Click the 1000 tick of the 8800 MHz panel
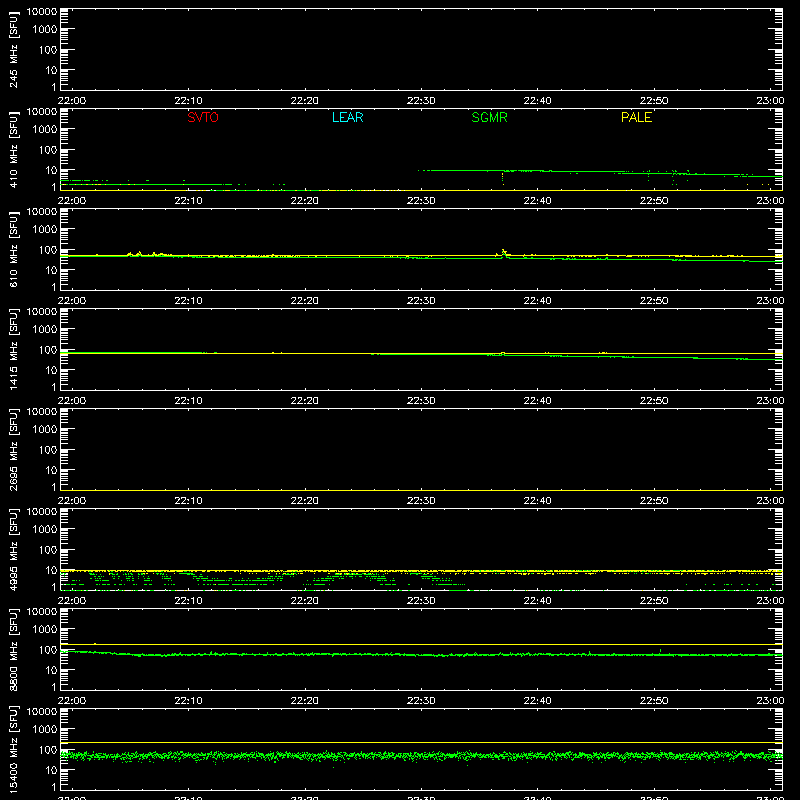 tap(45, 630)
